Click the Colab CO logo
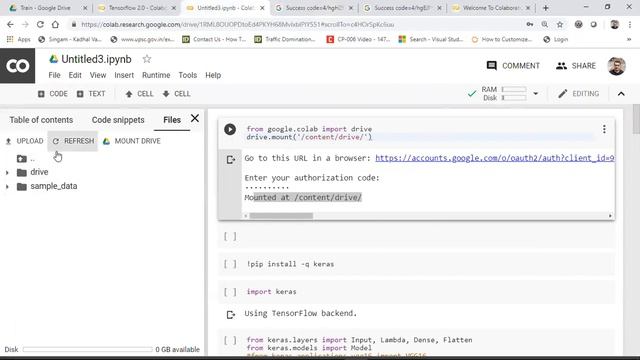This screenshot has height=360, width=640. click(x=18, y=66)
